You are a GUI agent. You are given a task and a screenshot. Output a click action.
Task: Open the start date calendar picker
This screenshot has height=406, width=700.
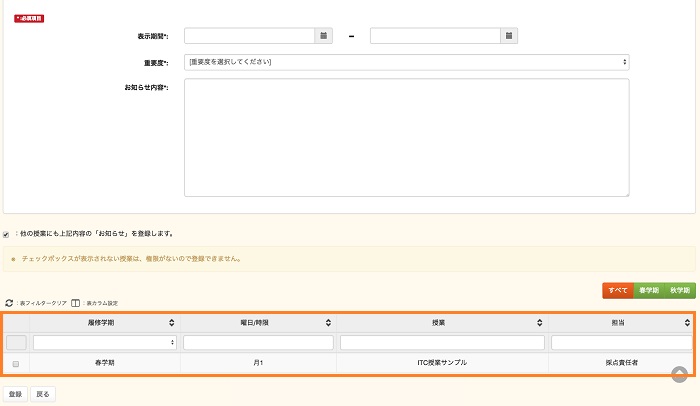click(x=323, y=36)
